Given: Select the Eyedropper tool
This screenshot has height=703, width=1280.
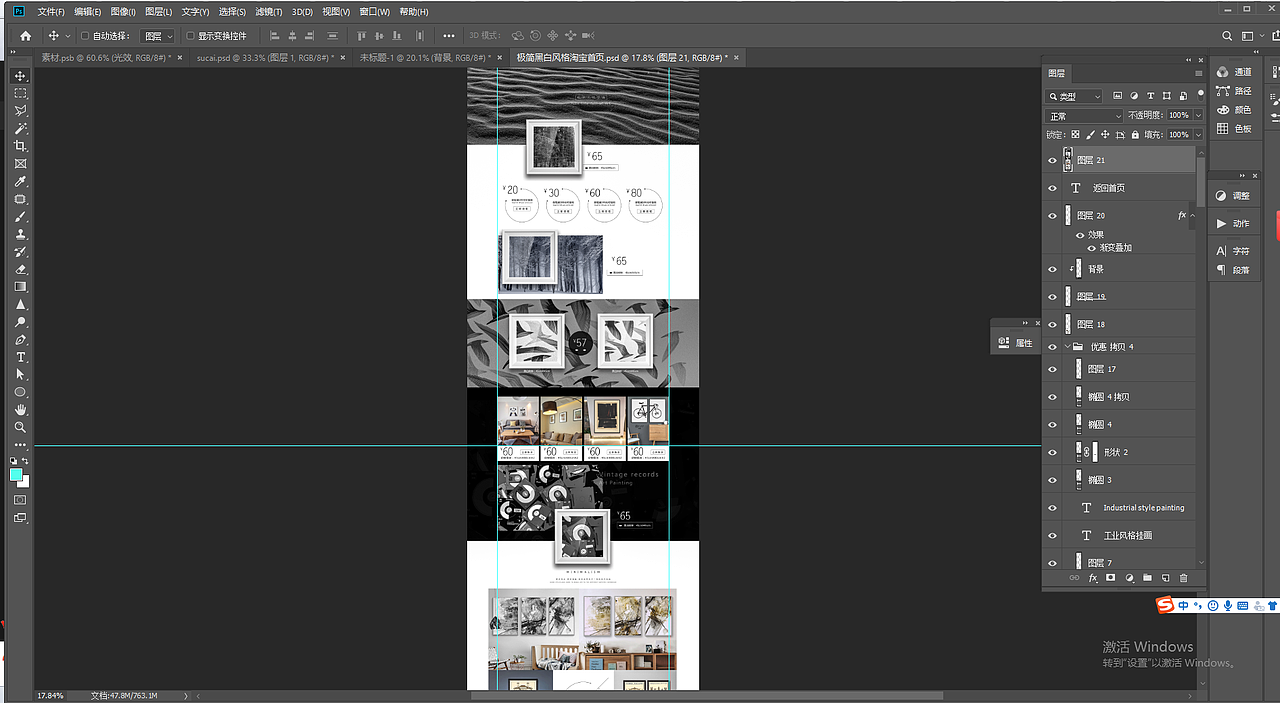Looking at the screenshot, I should click(x=20, y=181).
